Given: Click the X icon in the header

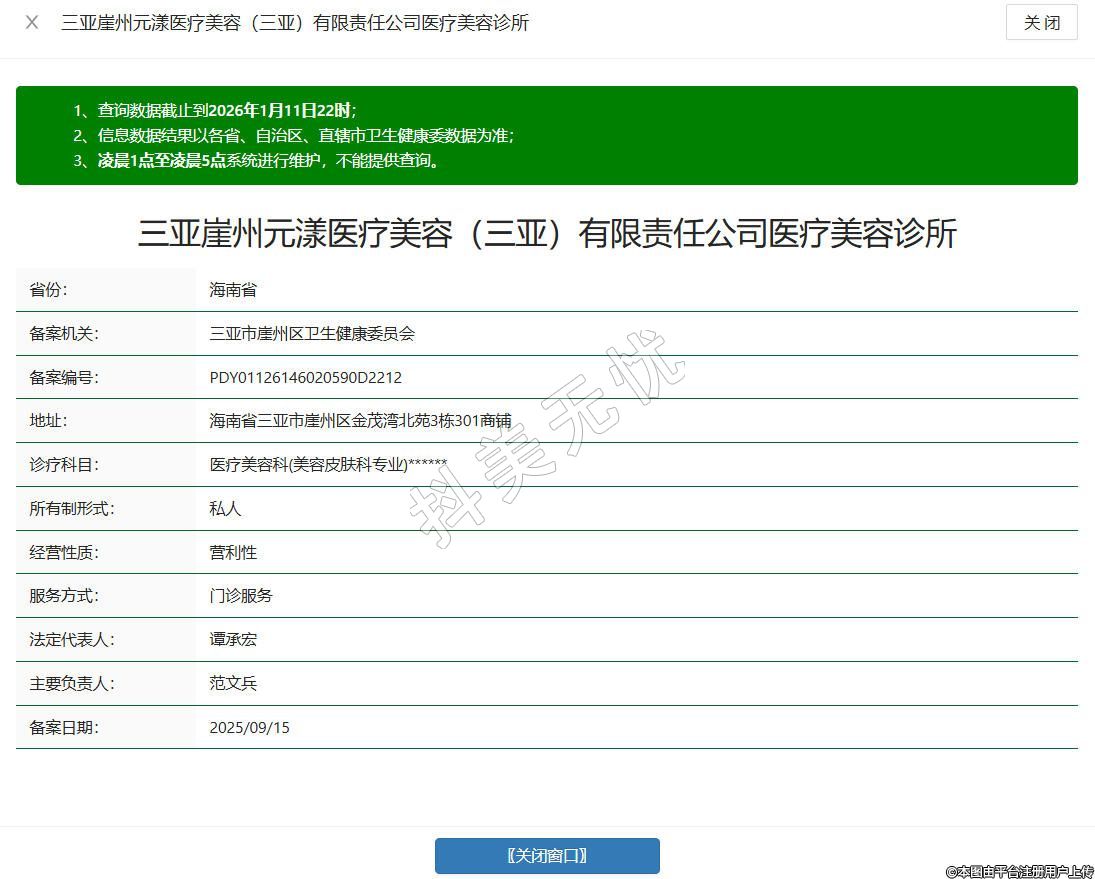Looking at the screenshot, I should (32, 22).
